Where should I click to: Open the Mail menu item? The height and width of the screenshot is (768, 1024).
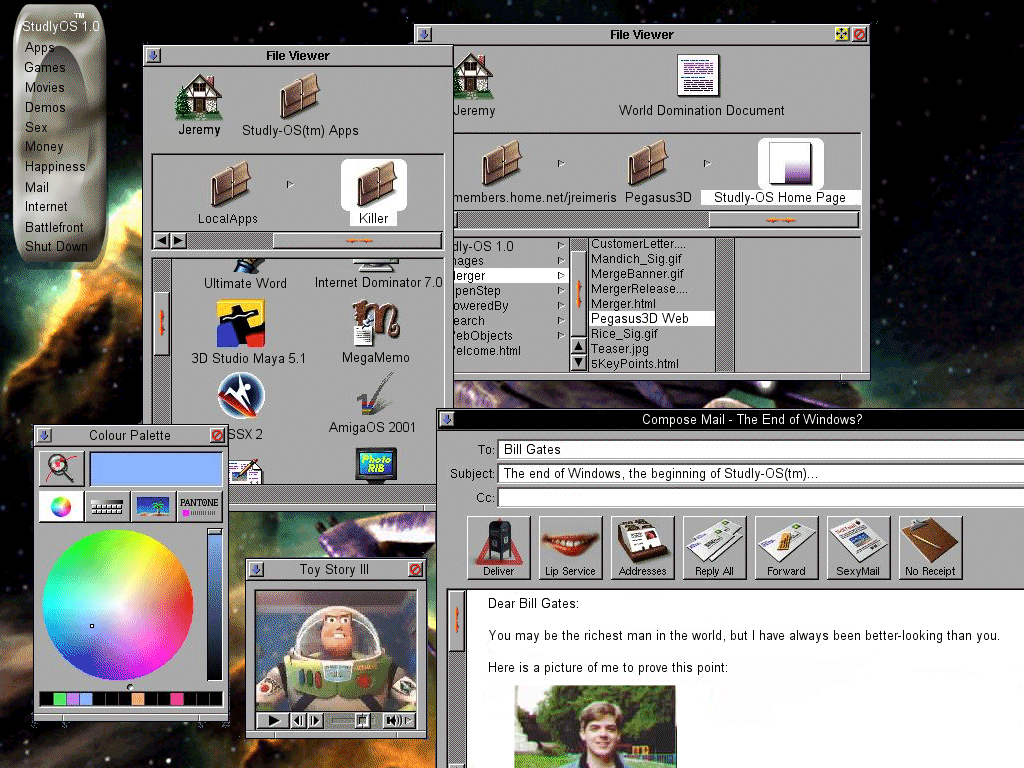point(37,187)
